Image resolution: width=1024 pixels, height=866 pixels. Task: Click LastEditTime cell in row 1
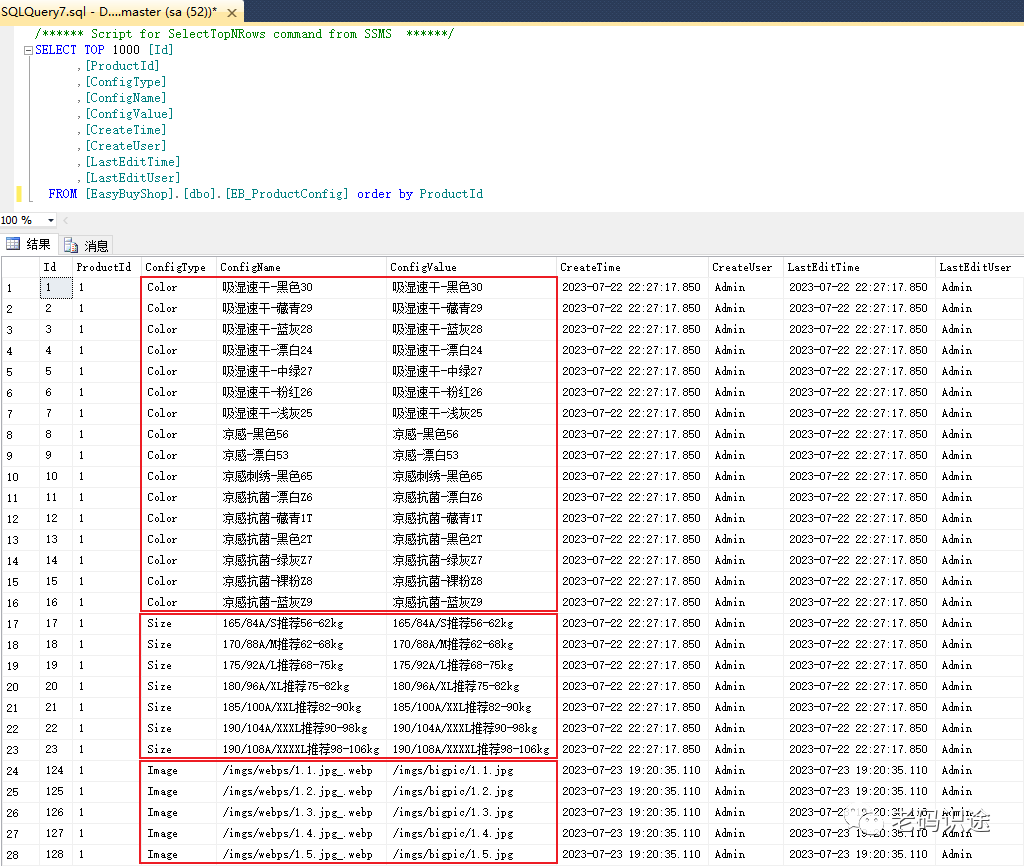858,287
